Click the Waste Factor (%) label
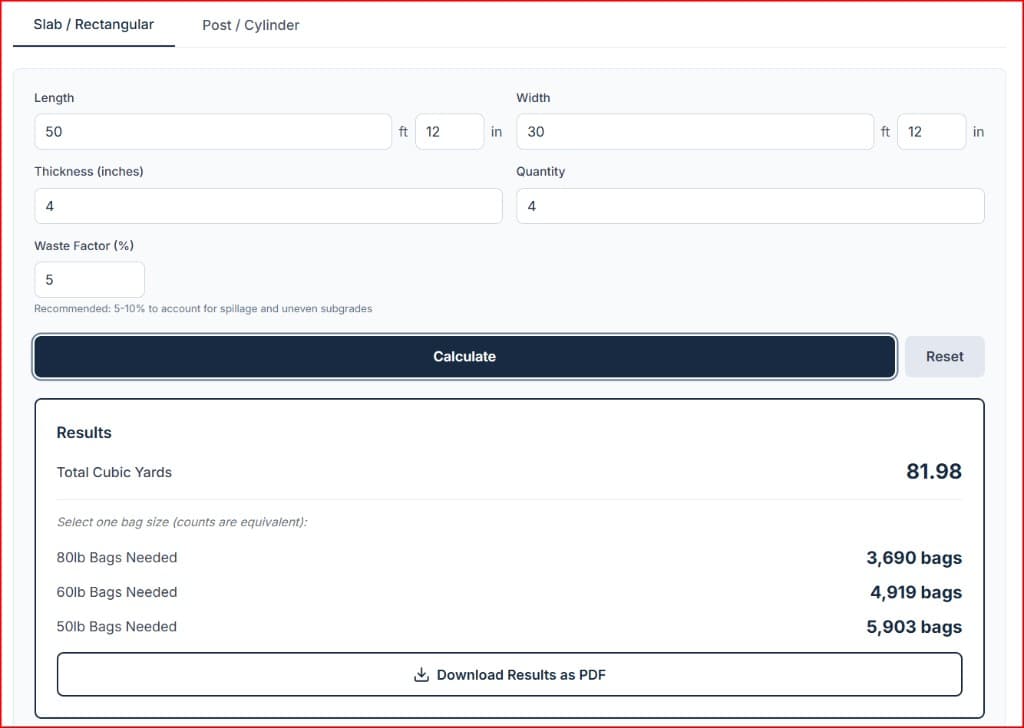 [84, 245]
